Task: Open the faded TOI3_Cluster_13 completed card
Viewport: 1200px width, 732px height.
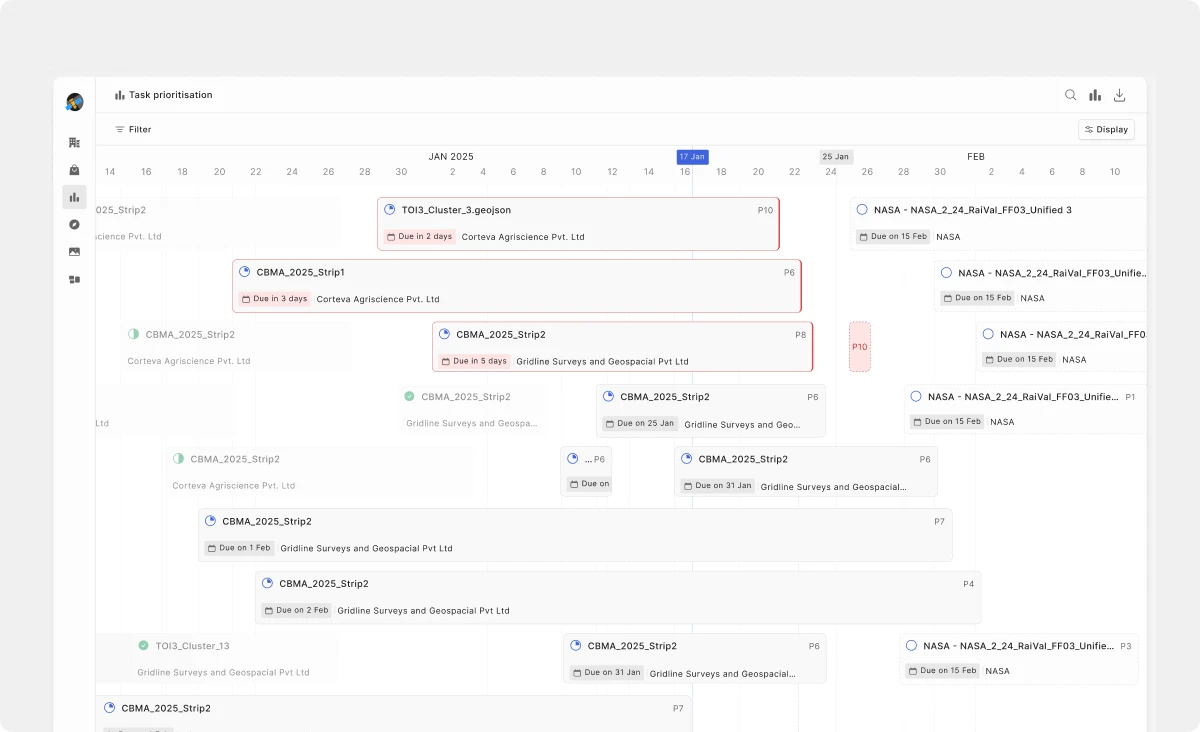Action: click(x=216, y=659)
